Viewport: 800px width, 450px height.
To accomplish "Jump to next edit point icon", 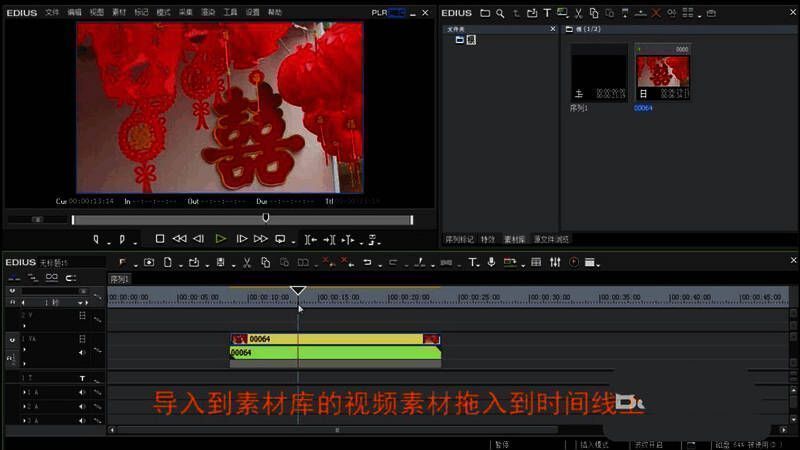I will click(x=329, y=239).
